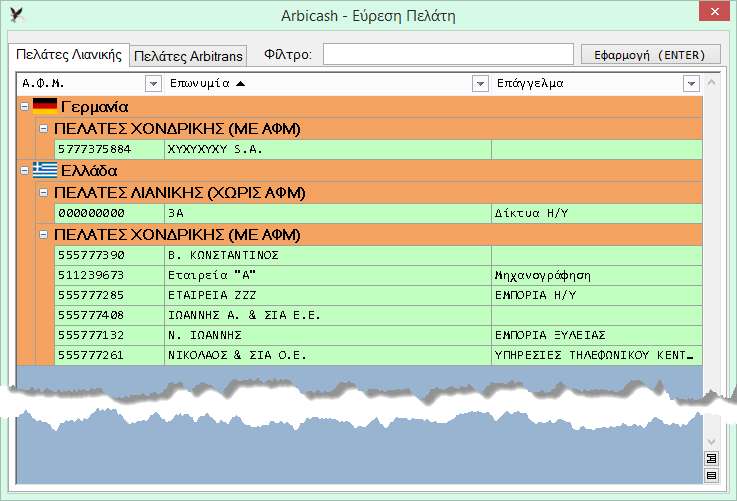Open the Α.Φ.Μ. column filter dropdown

coord(153,84)
